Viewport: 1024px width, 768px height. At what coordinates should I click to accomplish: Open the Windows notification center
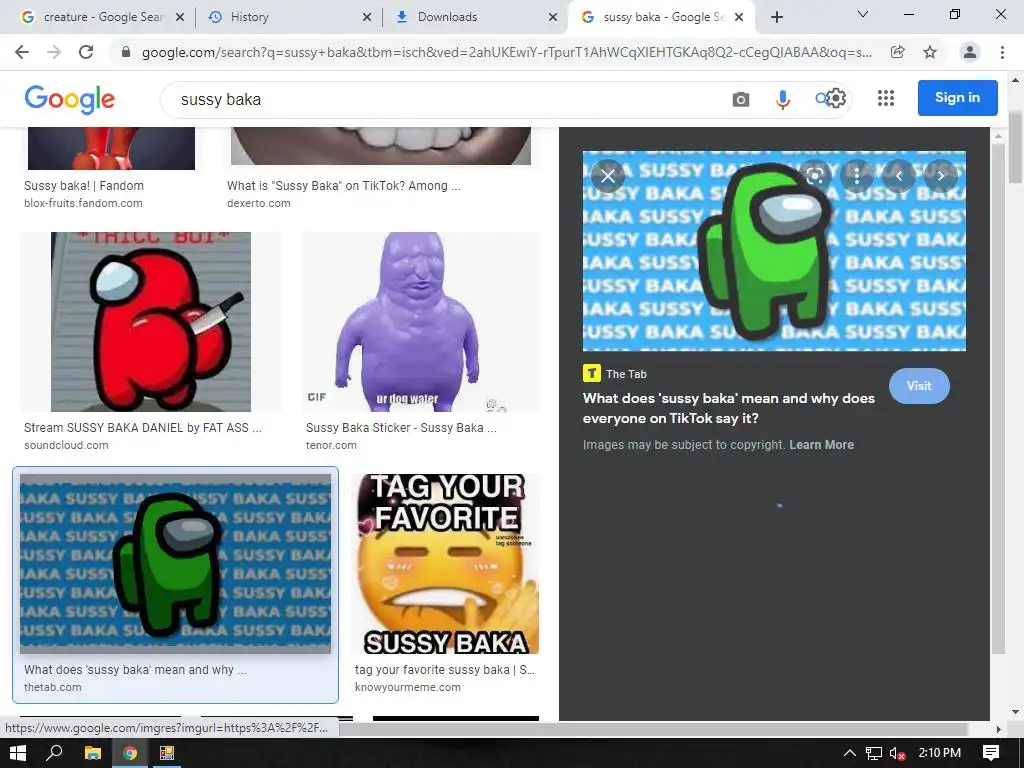(x=991, y=753)
